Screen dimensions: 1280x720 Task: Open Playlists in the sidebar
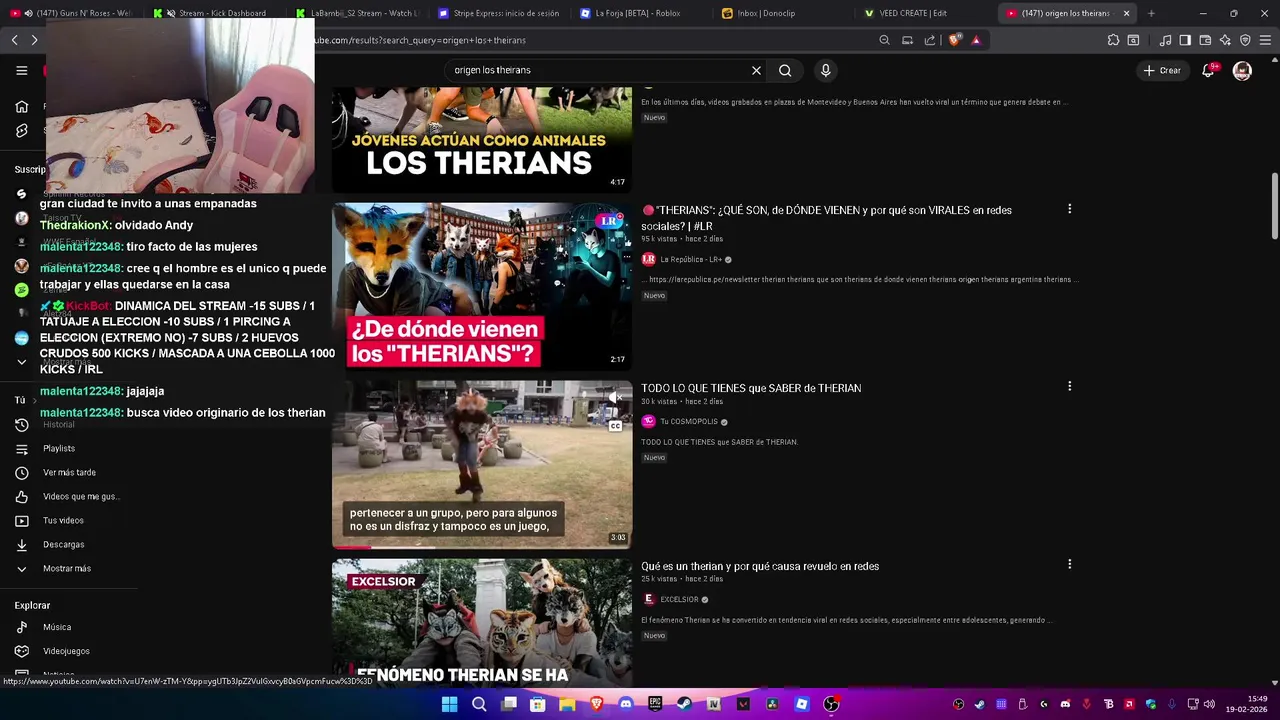(x=58, y=448)
